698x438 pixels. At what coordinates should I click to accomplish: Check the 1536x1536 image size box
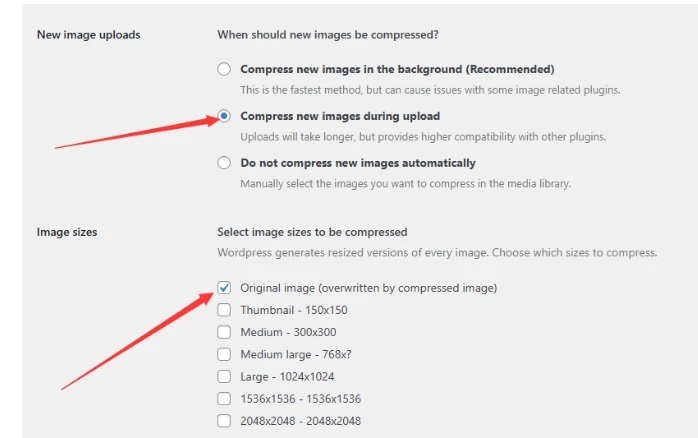tap(224, 398)
